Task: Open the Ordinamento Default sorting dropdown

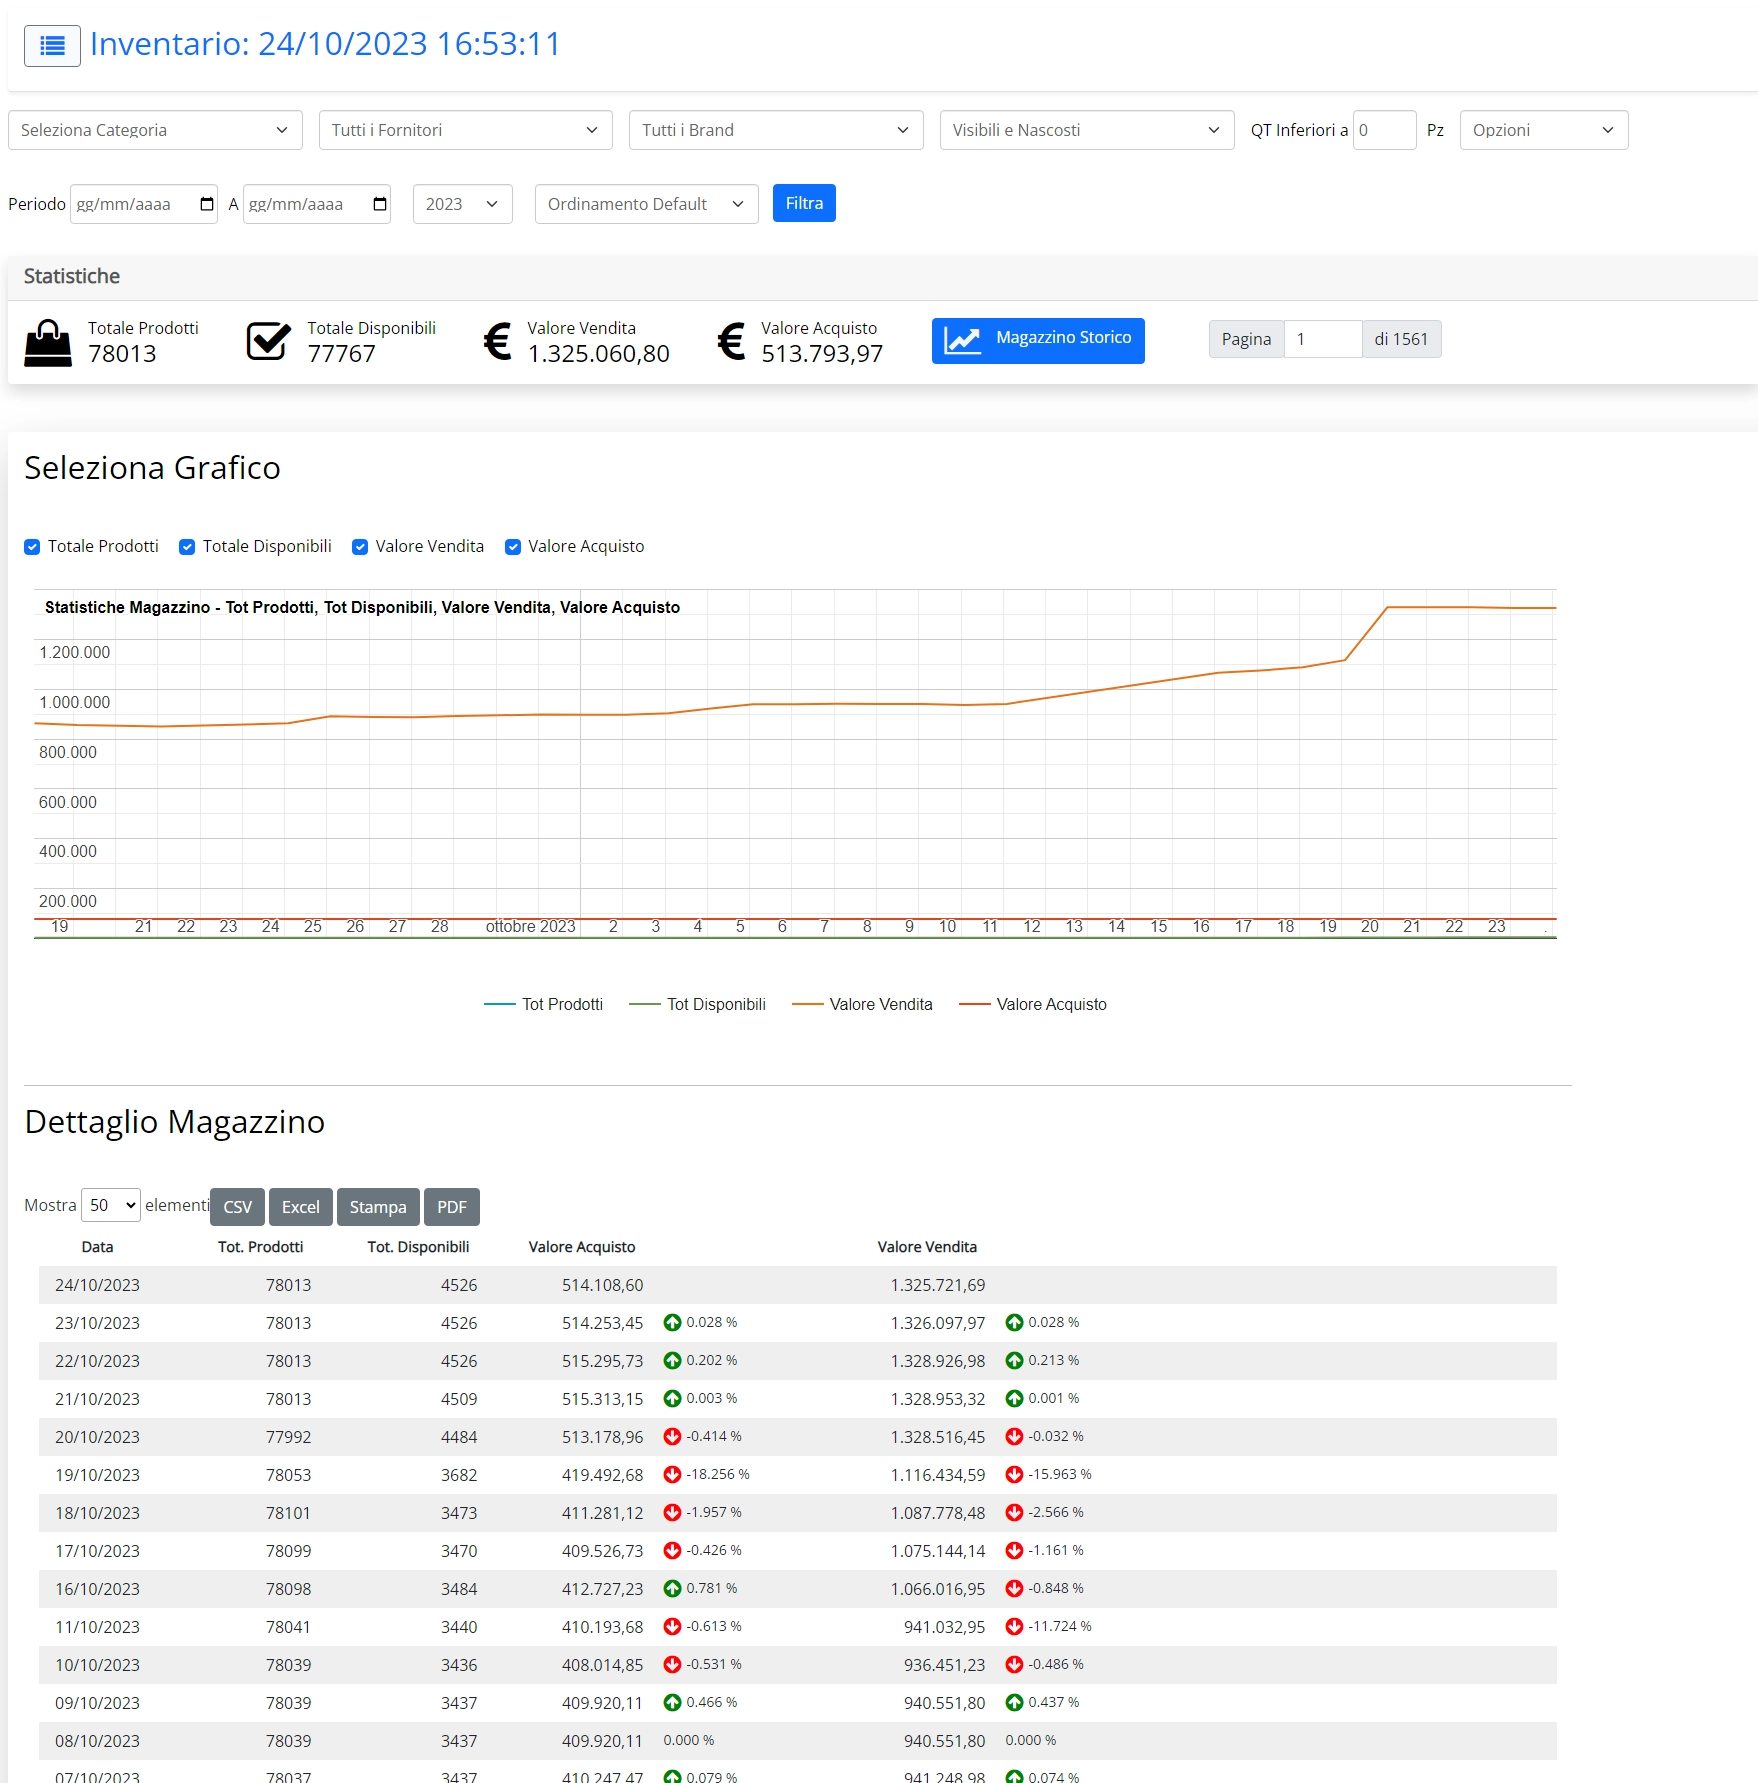Action: pyautogui.click(x=646, y=204)
